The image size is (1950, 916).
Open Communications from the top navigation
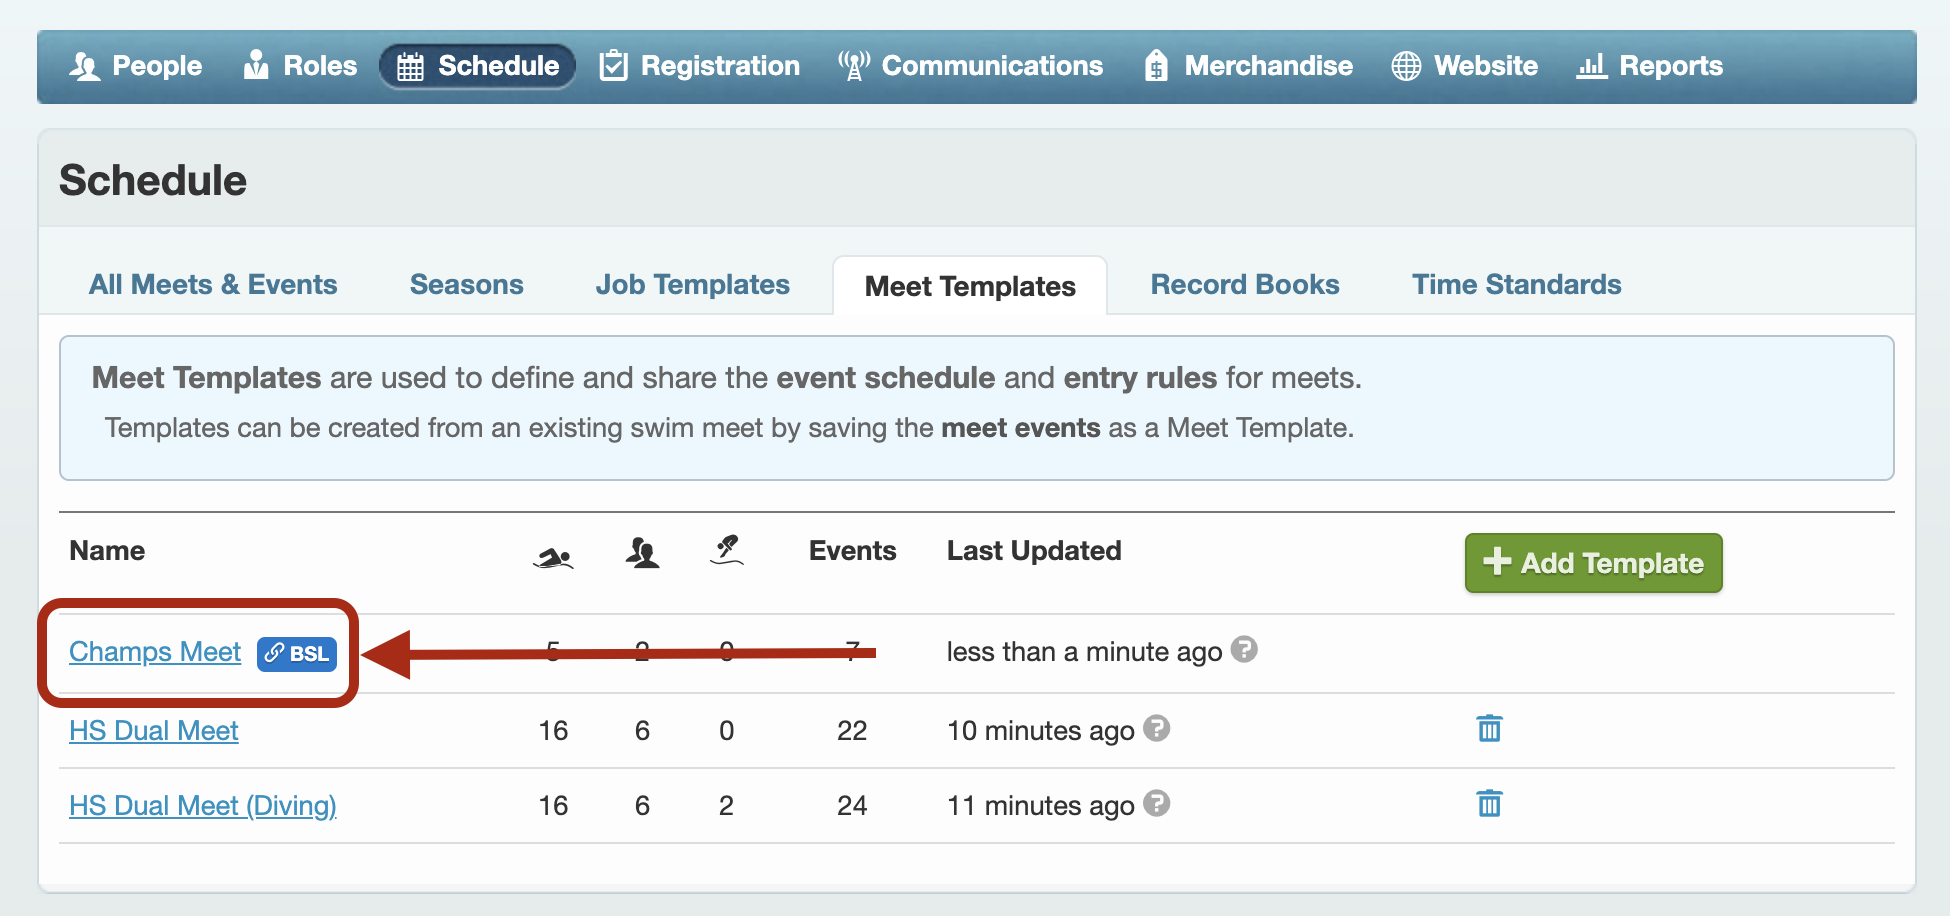[x=970, y=66]
